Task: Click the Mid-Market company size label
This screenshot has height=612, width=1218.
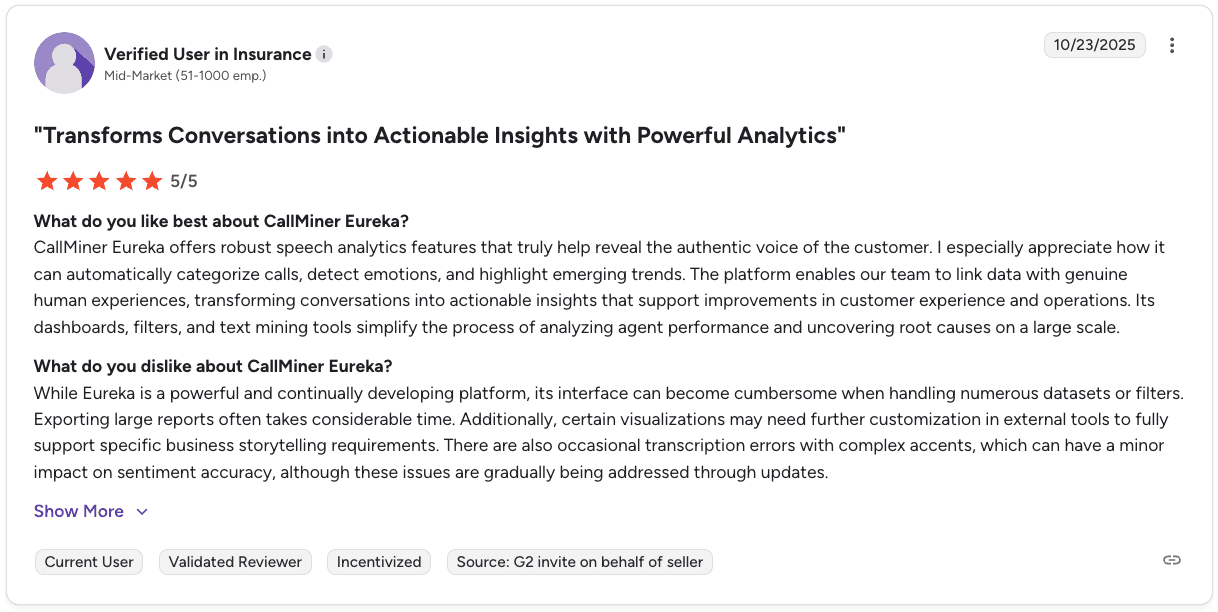Action: [185, 76]
